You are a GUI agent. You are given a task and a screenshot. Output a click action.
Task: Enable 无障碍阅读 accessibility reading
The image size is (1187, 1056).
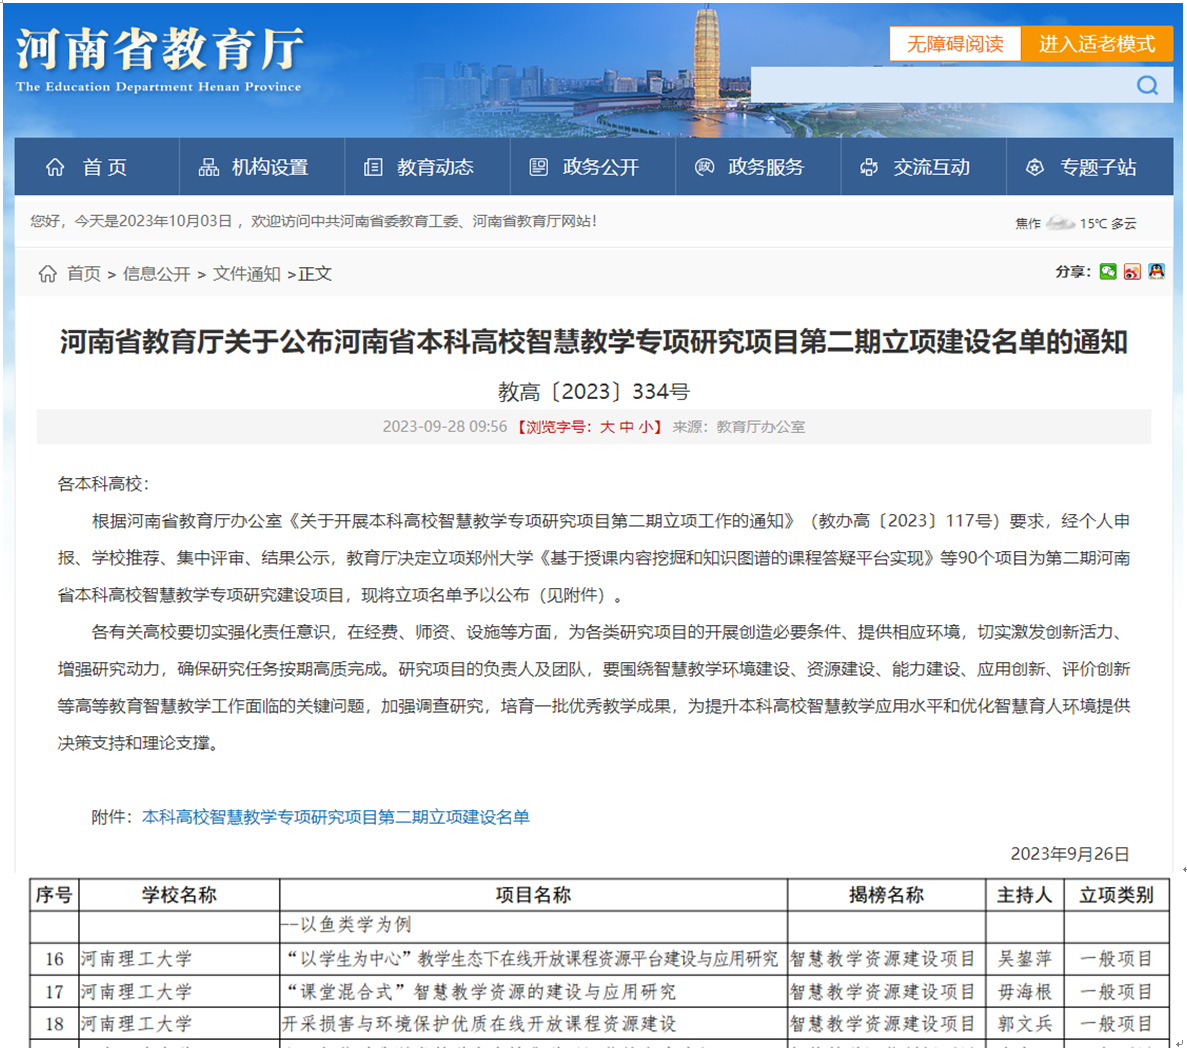click(955, 44)
